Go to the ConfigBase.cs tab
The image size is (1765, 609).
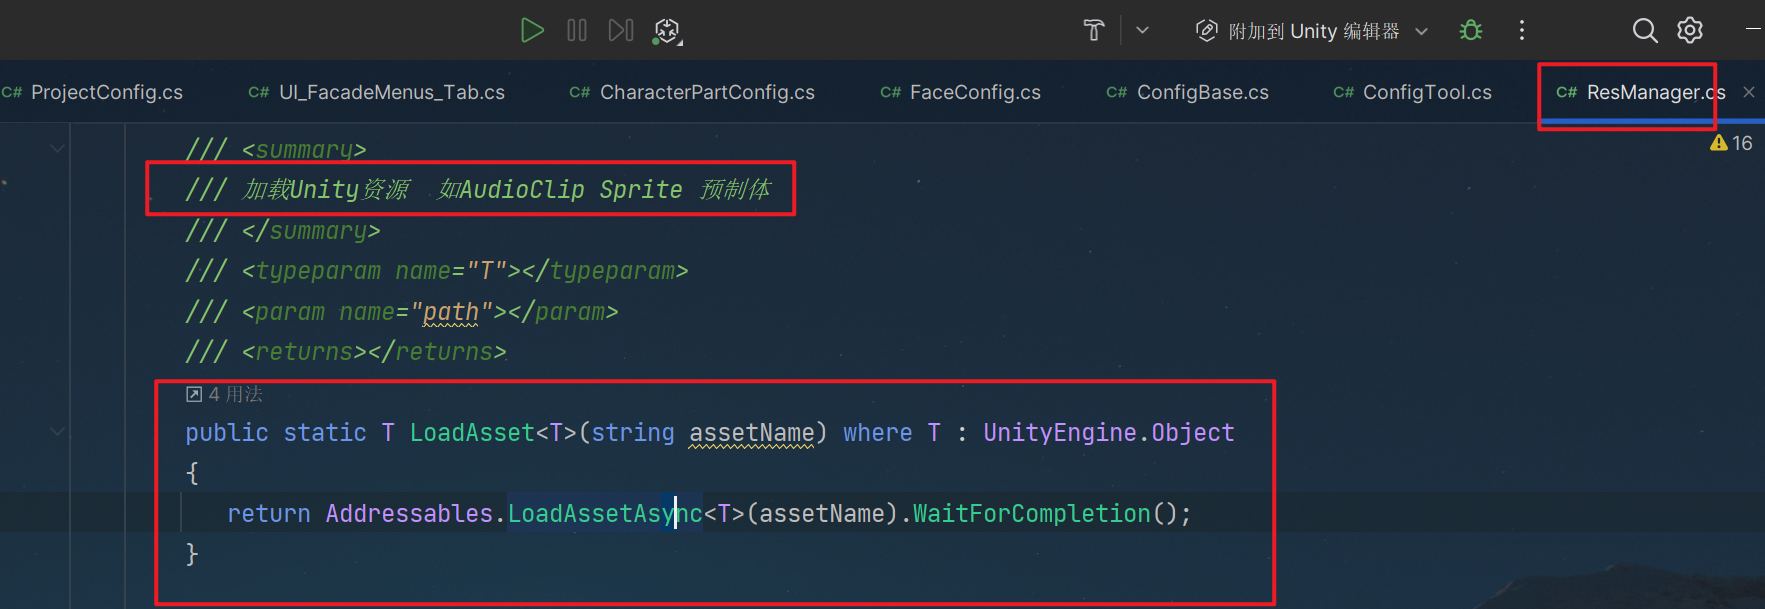[1202, 92]
